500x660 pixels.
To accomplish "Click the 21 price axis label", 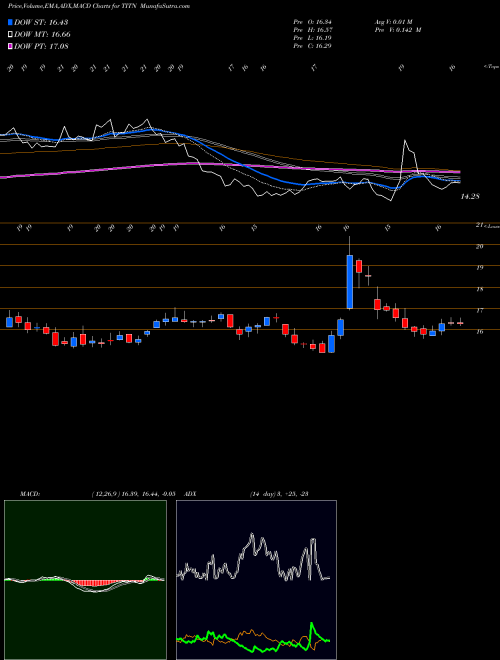I will click(x=479, y=226).
